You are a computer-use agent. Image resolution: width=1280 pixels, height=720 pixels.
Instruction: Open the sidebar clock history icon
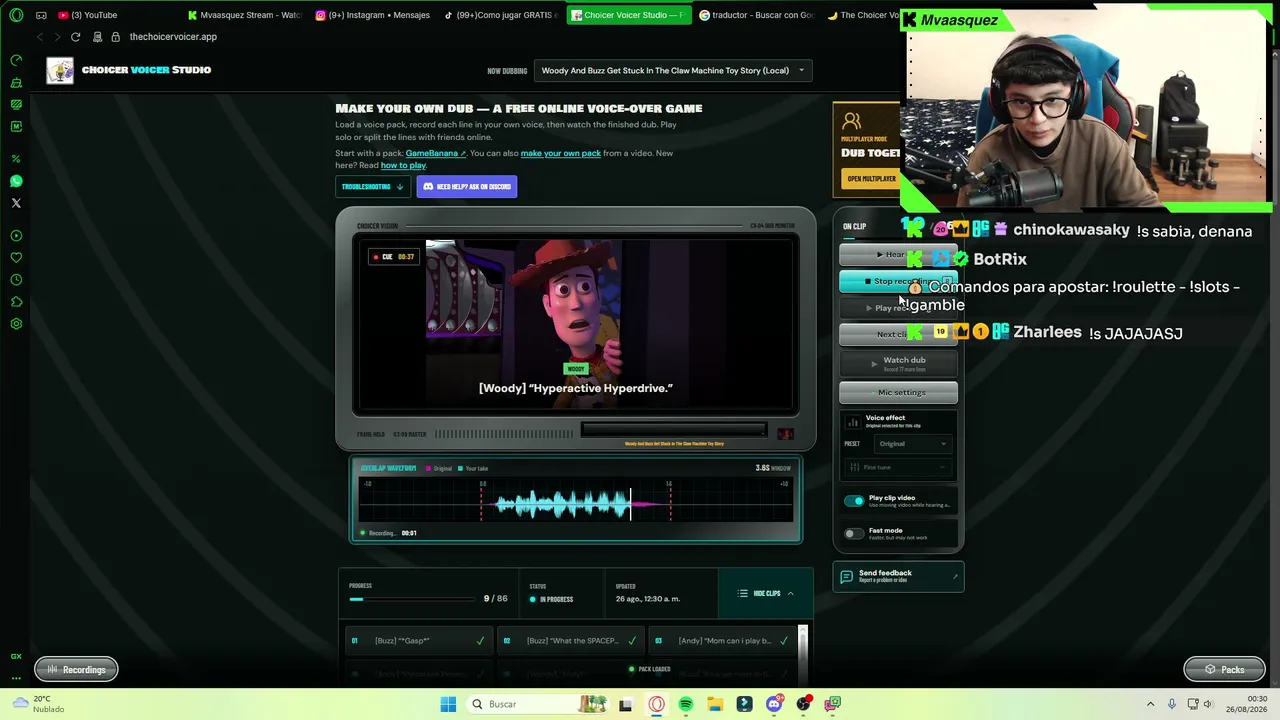pyautogui.click(x=16, y=280)
